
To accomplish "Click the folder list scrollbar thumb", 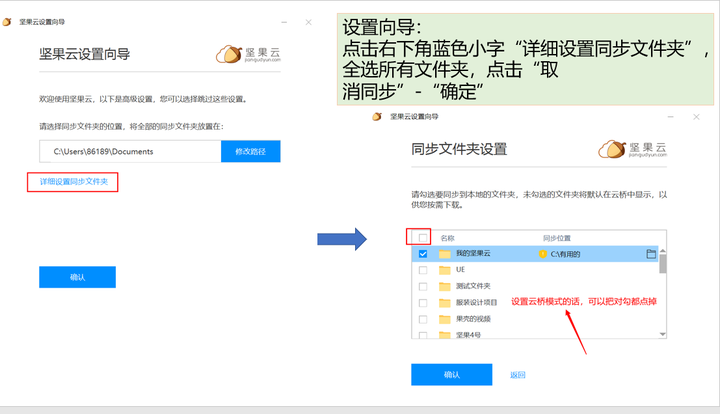I will pyautogui.click(x=663, y=264).
